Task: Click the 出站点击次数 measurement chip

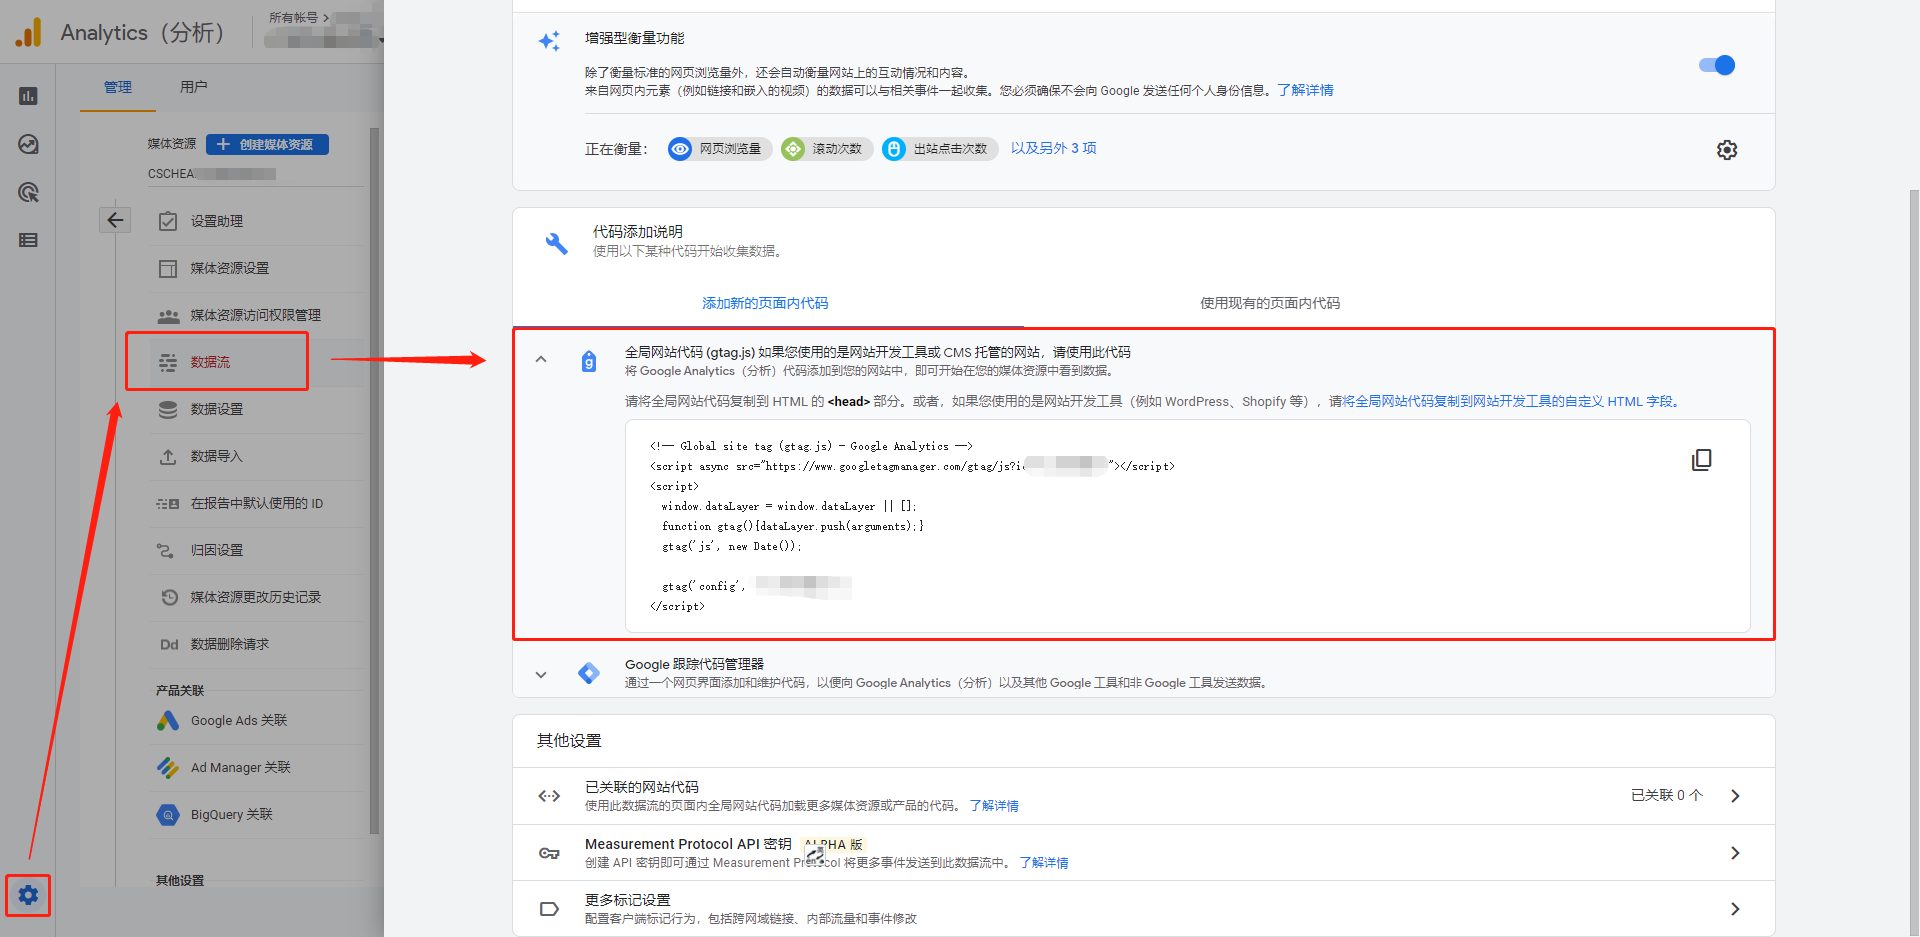Action: tap(940, 149)
